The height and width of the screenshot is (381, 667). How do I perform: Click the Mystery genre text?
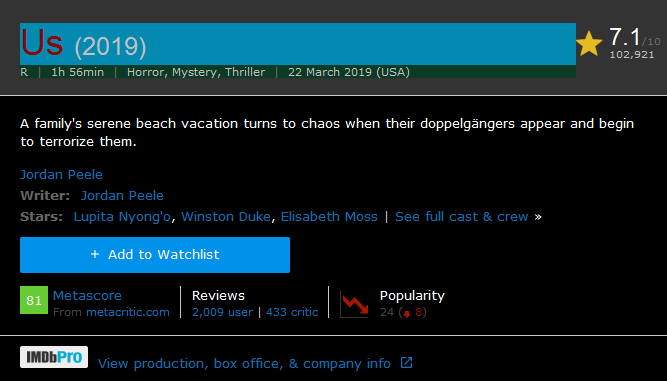[196, 73]
